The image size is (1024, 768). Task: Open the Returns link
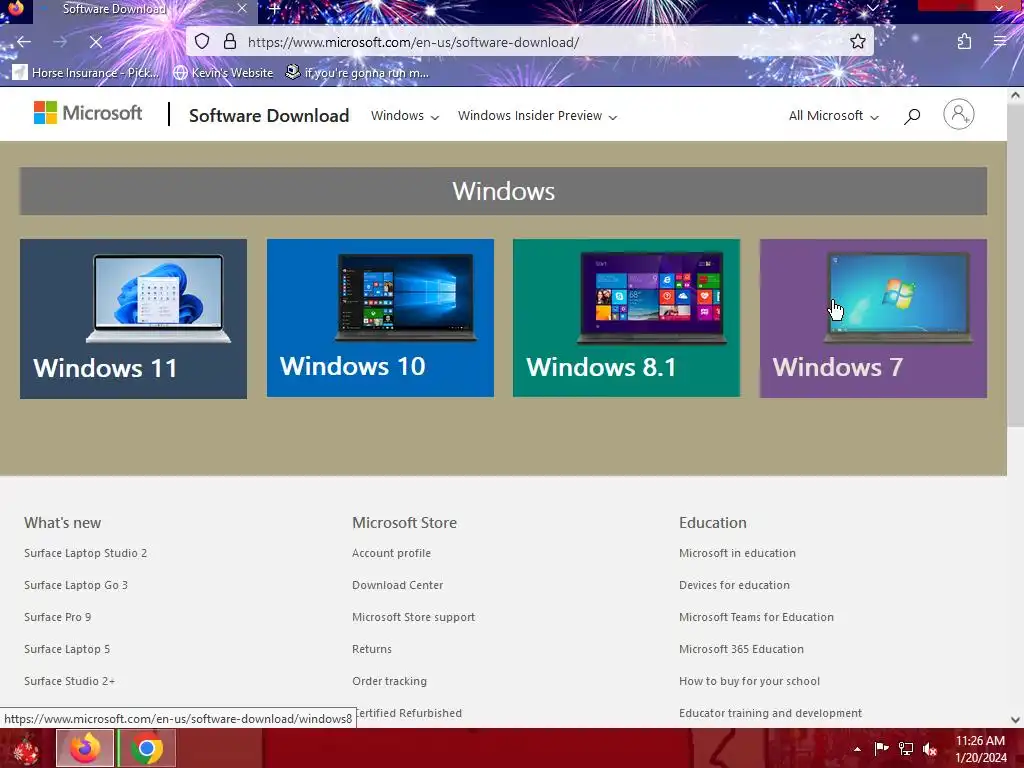pos(372,649)
